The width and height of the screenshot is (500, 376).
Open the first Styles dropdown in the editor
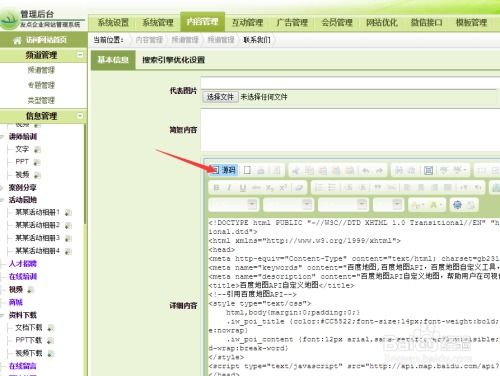(233, 205)
